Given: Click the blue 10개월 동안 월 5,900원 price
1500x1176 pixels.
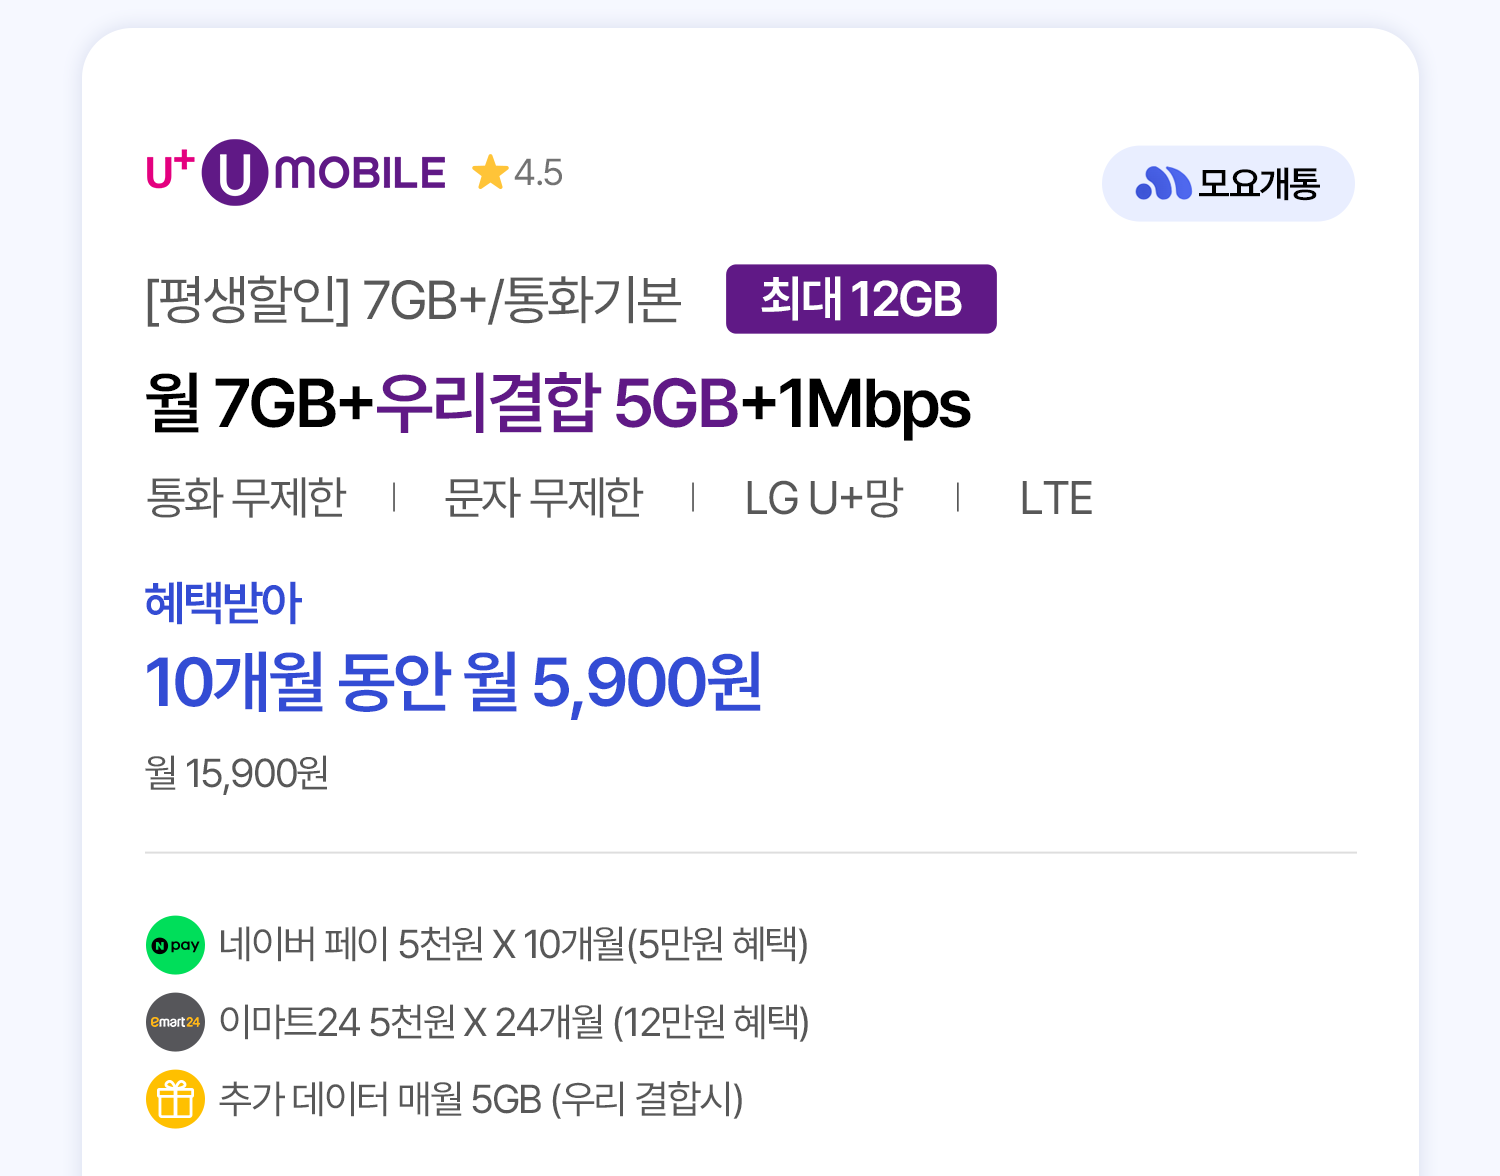Looking at the screenshot, I should pos(453,682).
